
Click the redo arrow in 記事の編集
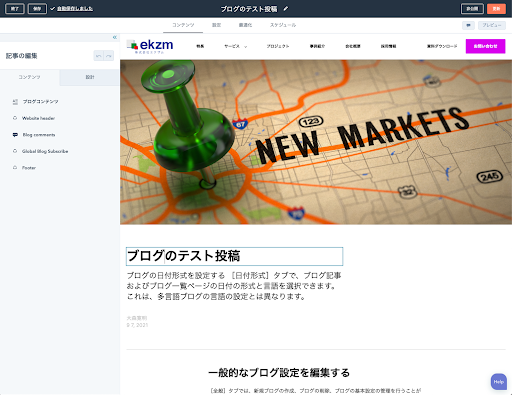[x=109, y=56]
